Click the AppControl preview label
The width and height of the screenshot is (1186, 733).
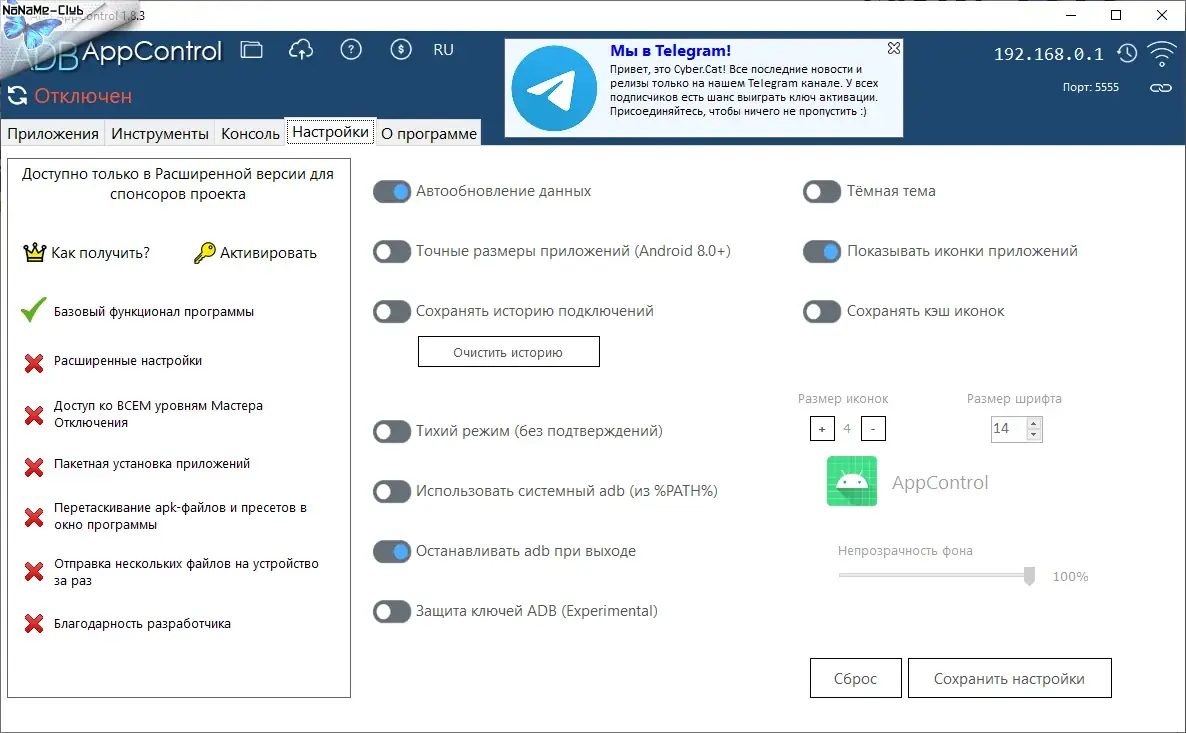click(940, 483)
